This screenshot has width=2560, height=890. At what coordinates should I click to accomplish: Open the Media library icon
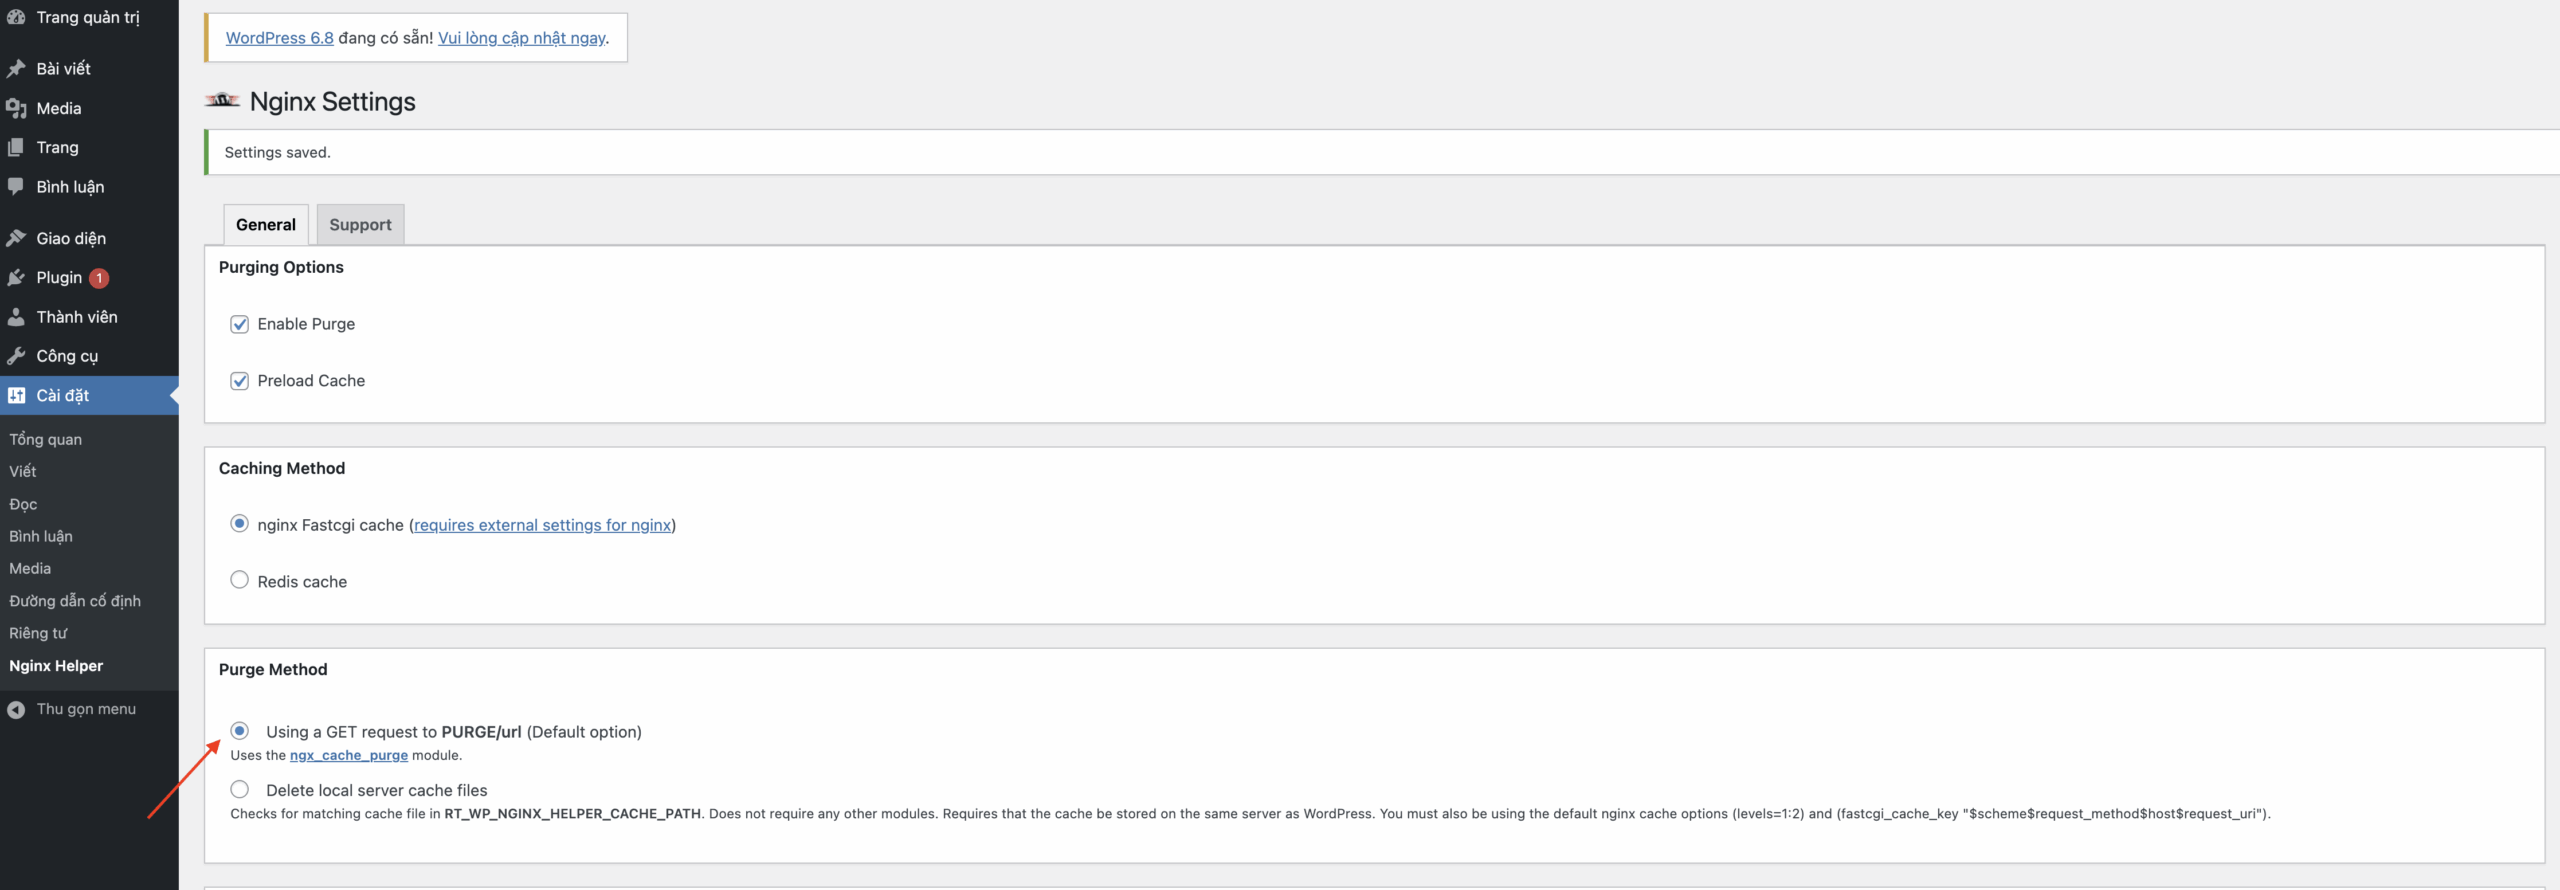16,108
